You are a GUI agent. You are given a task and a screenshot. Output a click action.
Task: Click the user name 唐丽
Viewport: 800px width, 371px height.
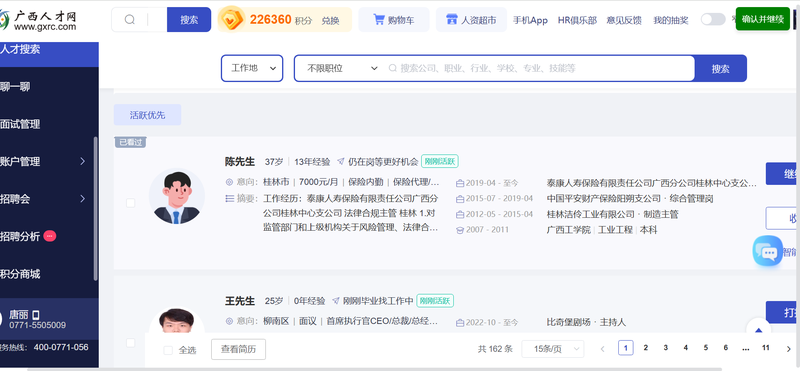pyautogui.click(x=18, y=315)
